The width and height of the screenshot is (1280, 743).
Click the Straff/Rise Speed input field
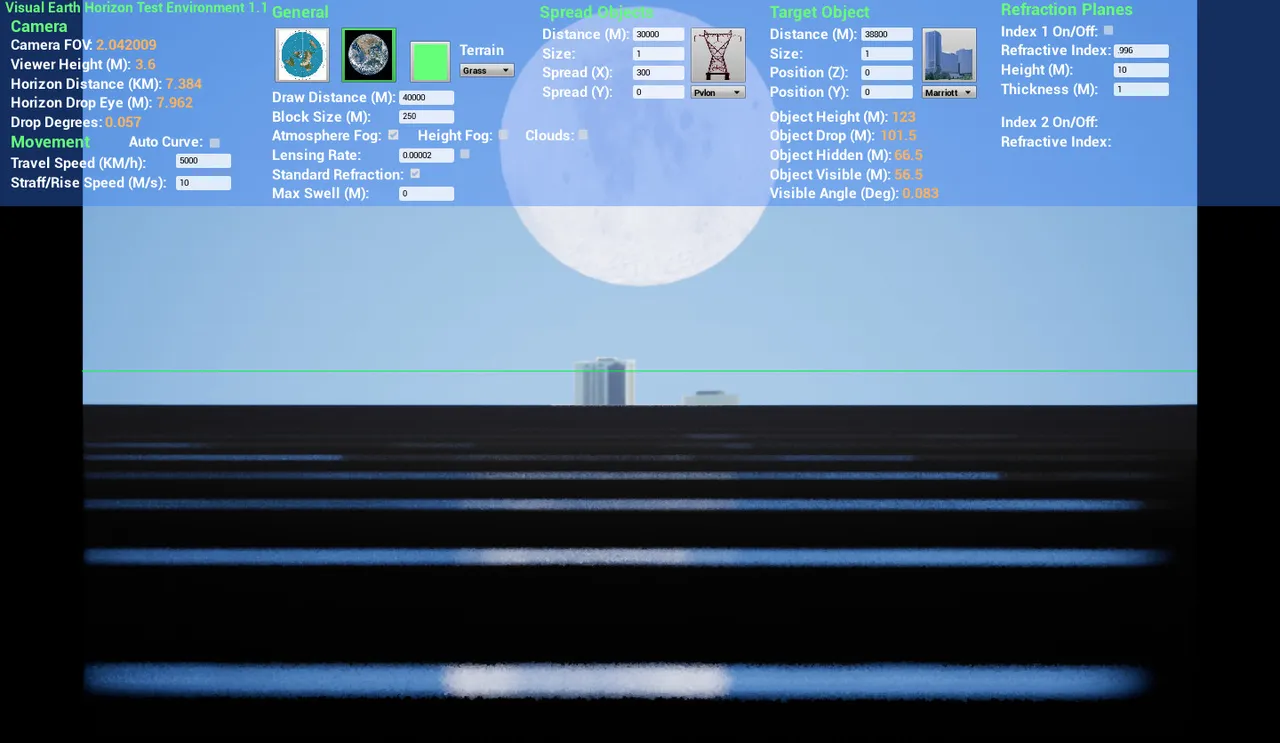coord(203,183)
